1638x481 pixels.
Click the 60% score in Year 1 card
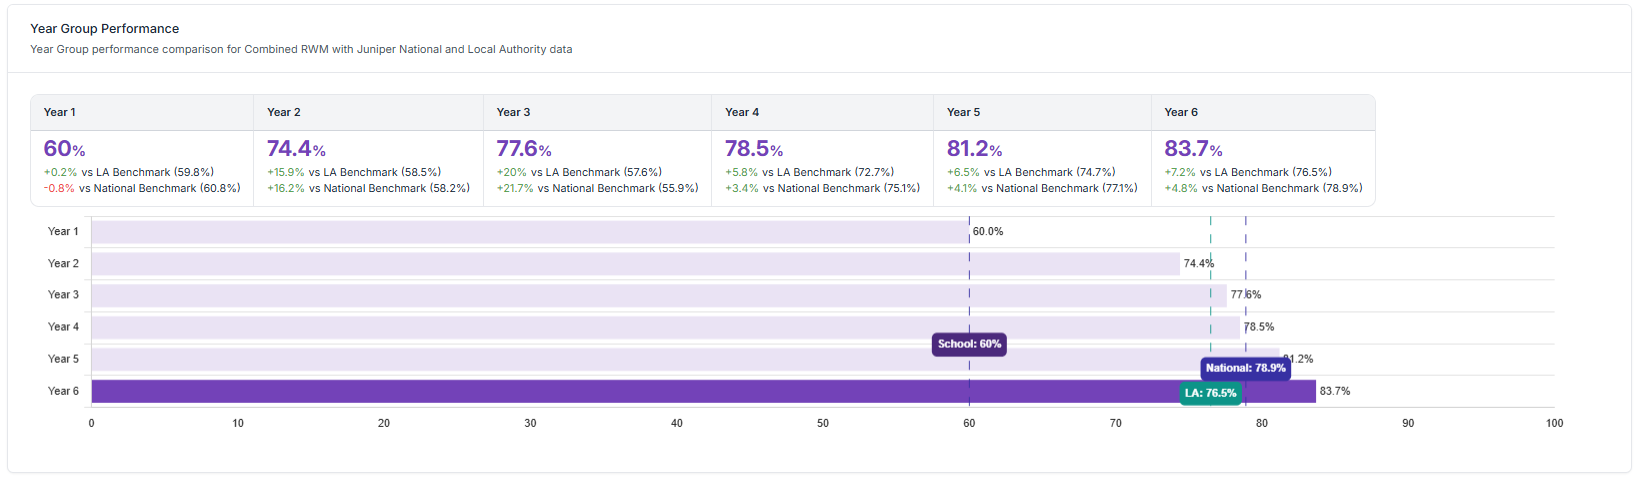[x=64, y=149]
